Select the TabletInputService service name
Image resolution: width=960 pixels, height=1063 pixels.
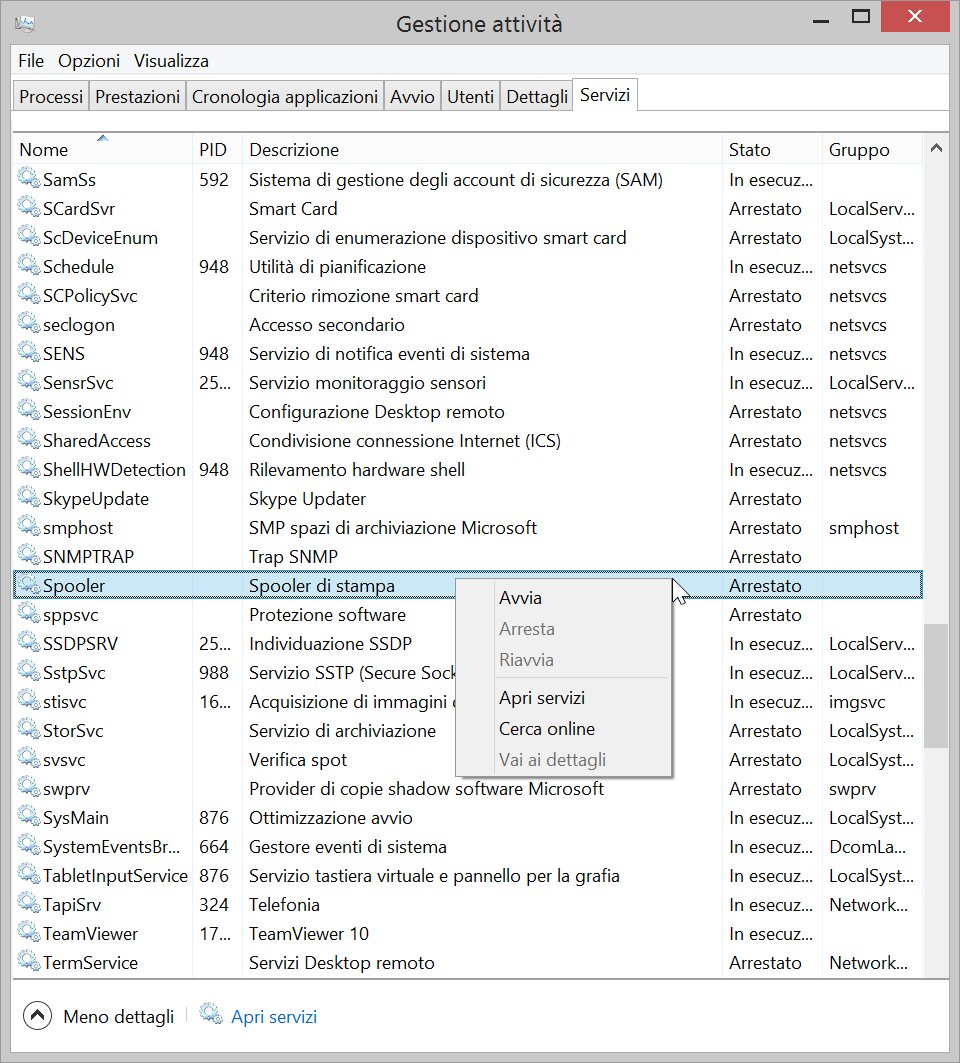click(x=115, y=876)
